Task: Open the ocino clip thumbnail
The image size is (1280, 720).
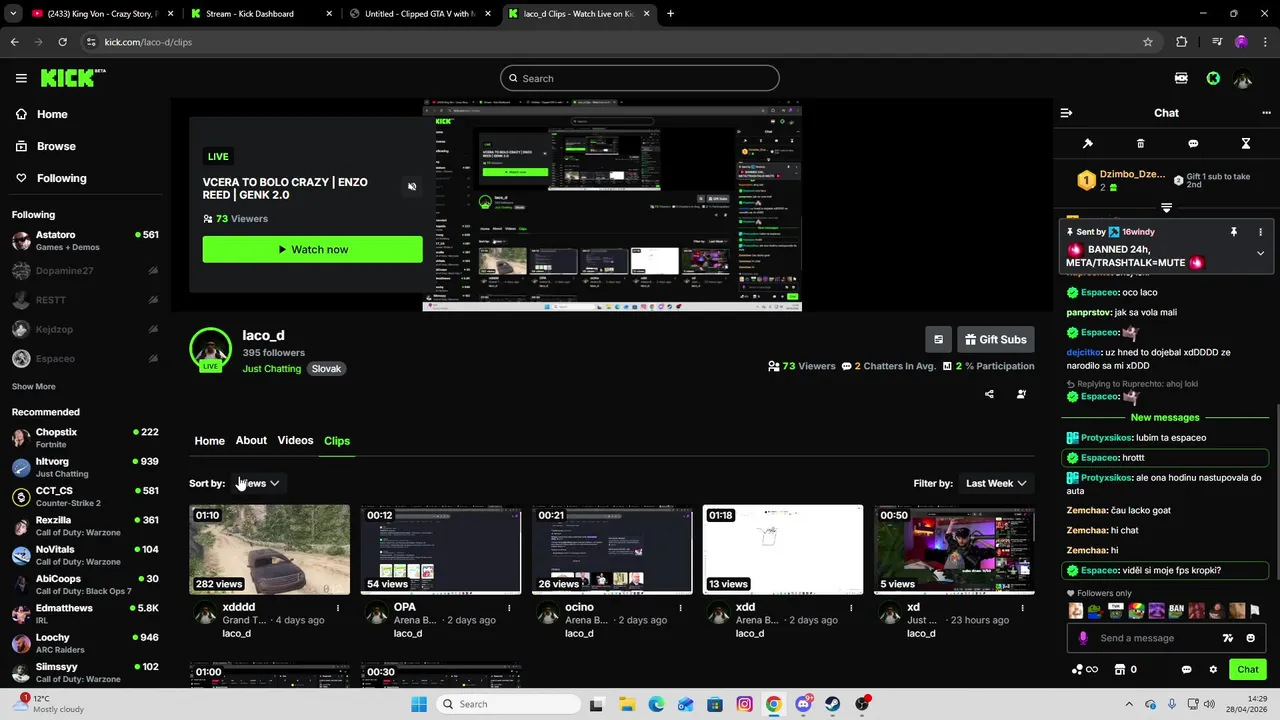Action: click(x=612, y=549)
